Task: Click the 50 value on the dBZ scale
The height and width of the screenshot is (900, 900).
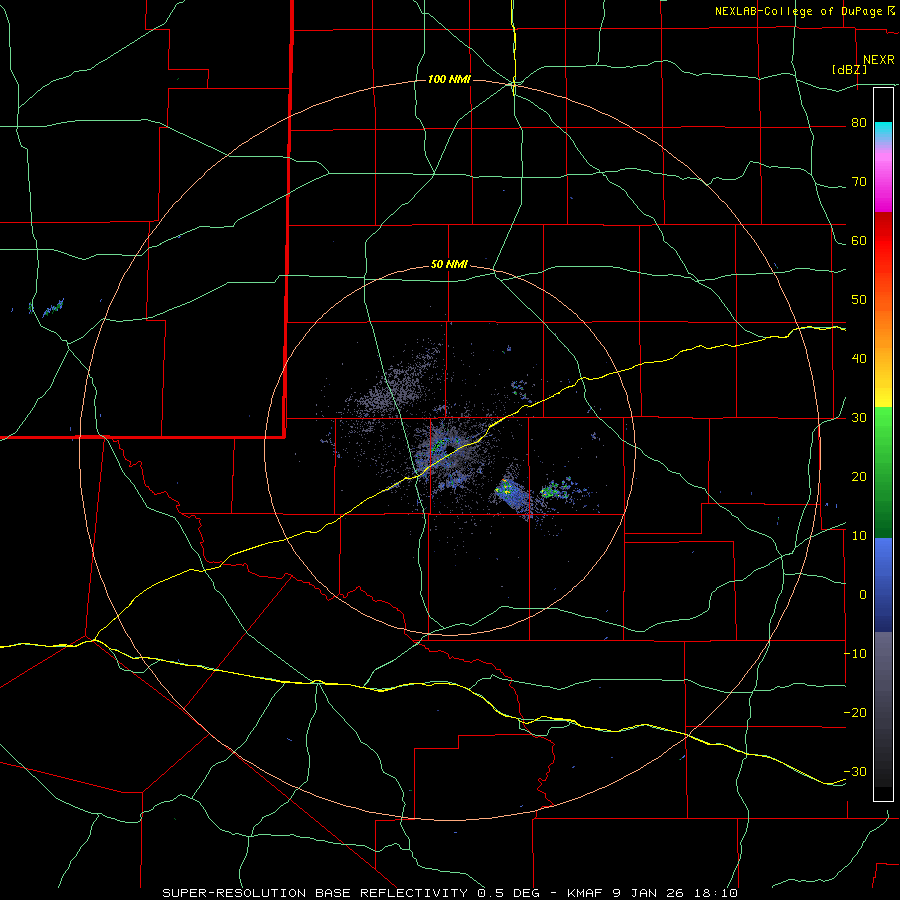Action: [859, 300]
